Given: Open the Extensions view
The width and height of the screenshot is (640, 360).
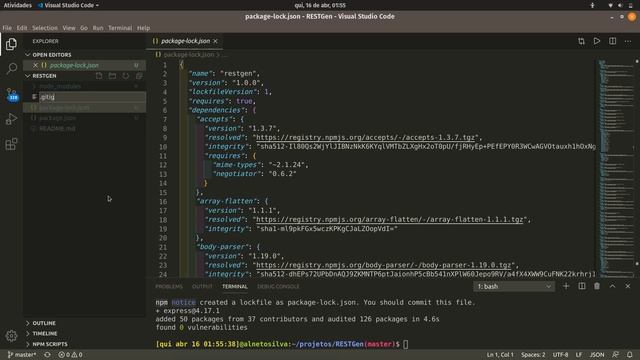Looking at the screenshot, I should [x=11, y=144].
